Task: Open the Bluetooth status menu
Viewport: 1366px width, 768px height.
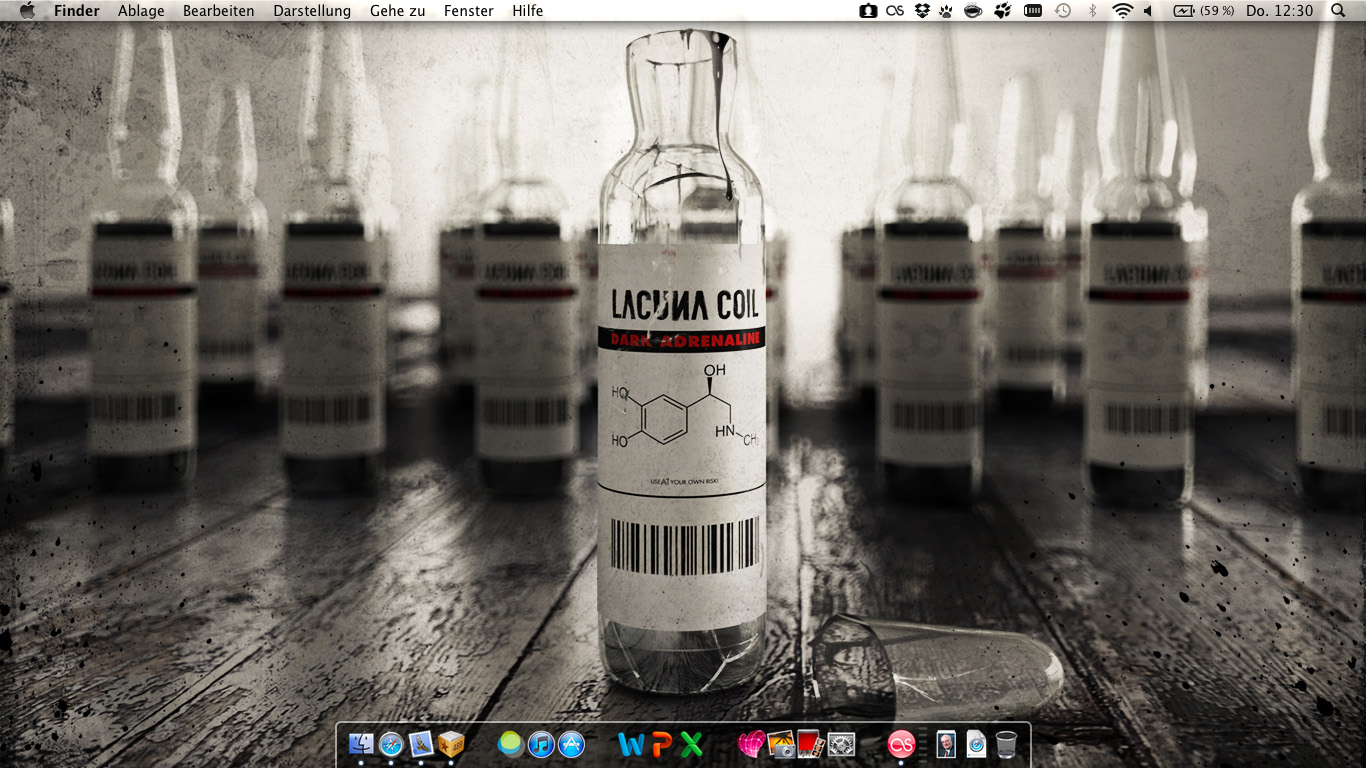Action: 1092,11
